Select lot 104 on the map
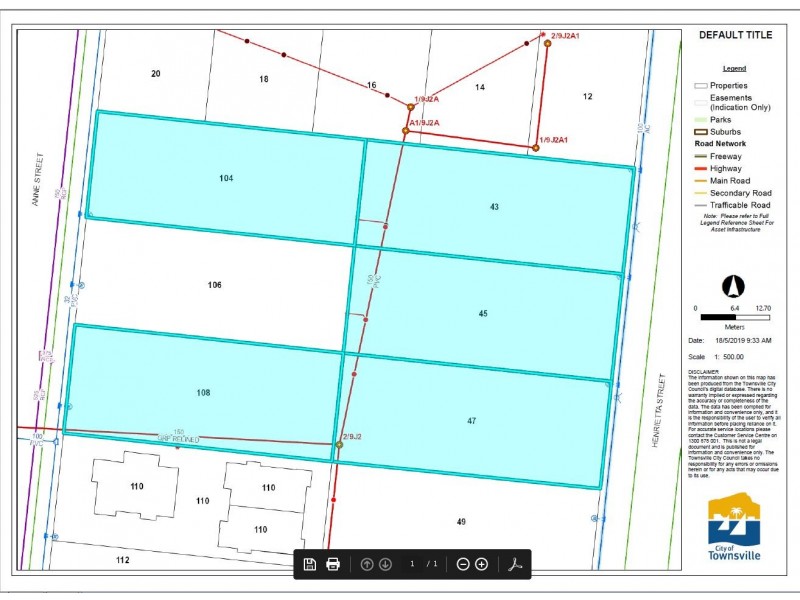Viewport: 800px width, 600px height. [x=226, y=177]
